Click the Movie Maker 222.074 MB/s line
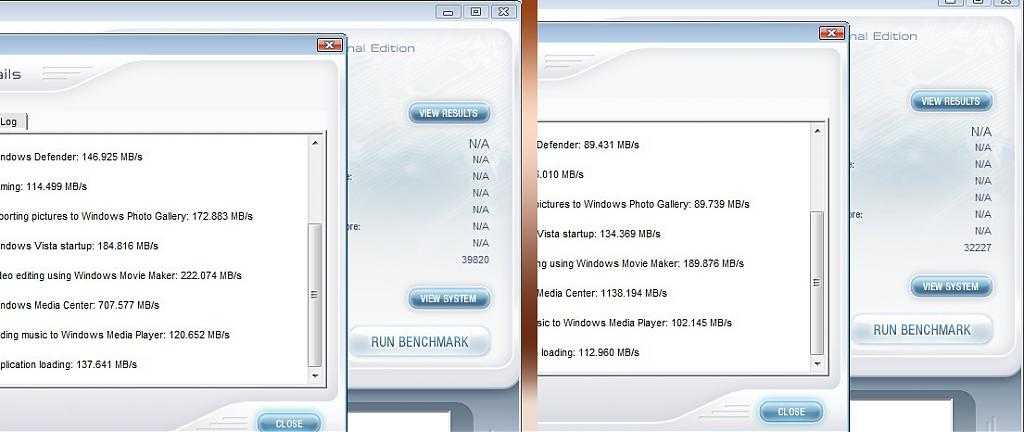Screen dimensions: 1024x432 click(121, 275)
